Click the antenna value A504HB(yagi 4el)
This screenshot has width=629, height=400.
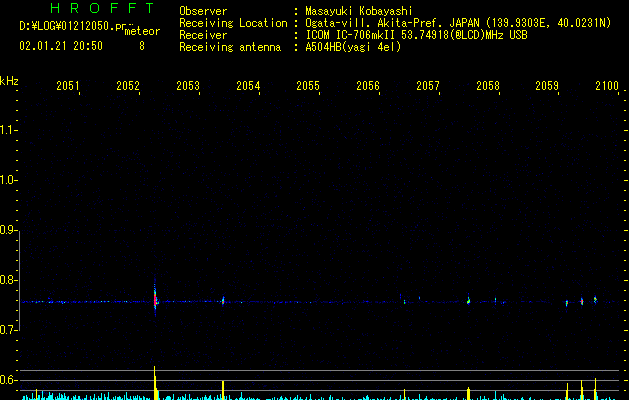[x=353, y=47]
